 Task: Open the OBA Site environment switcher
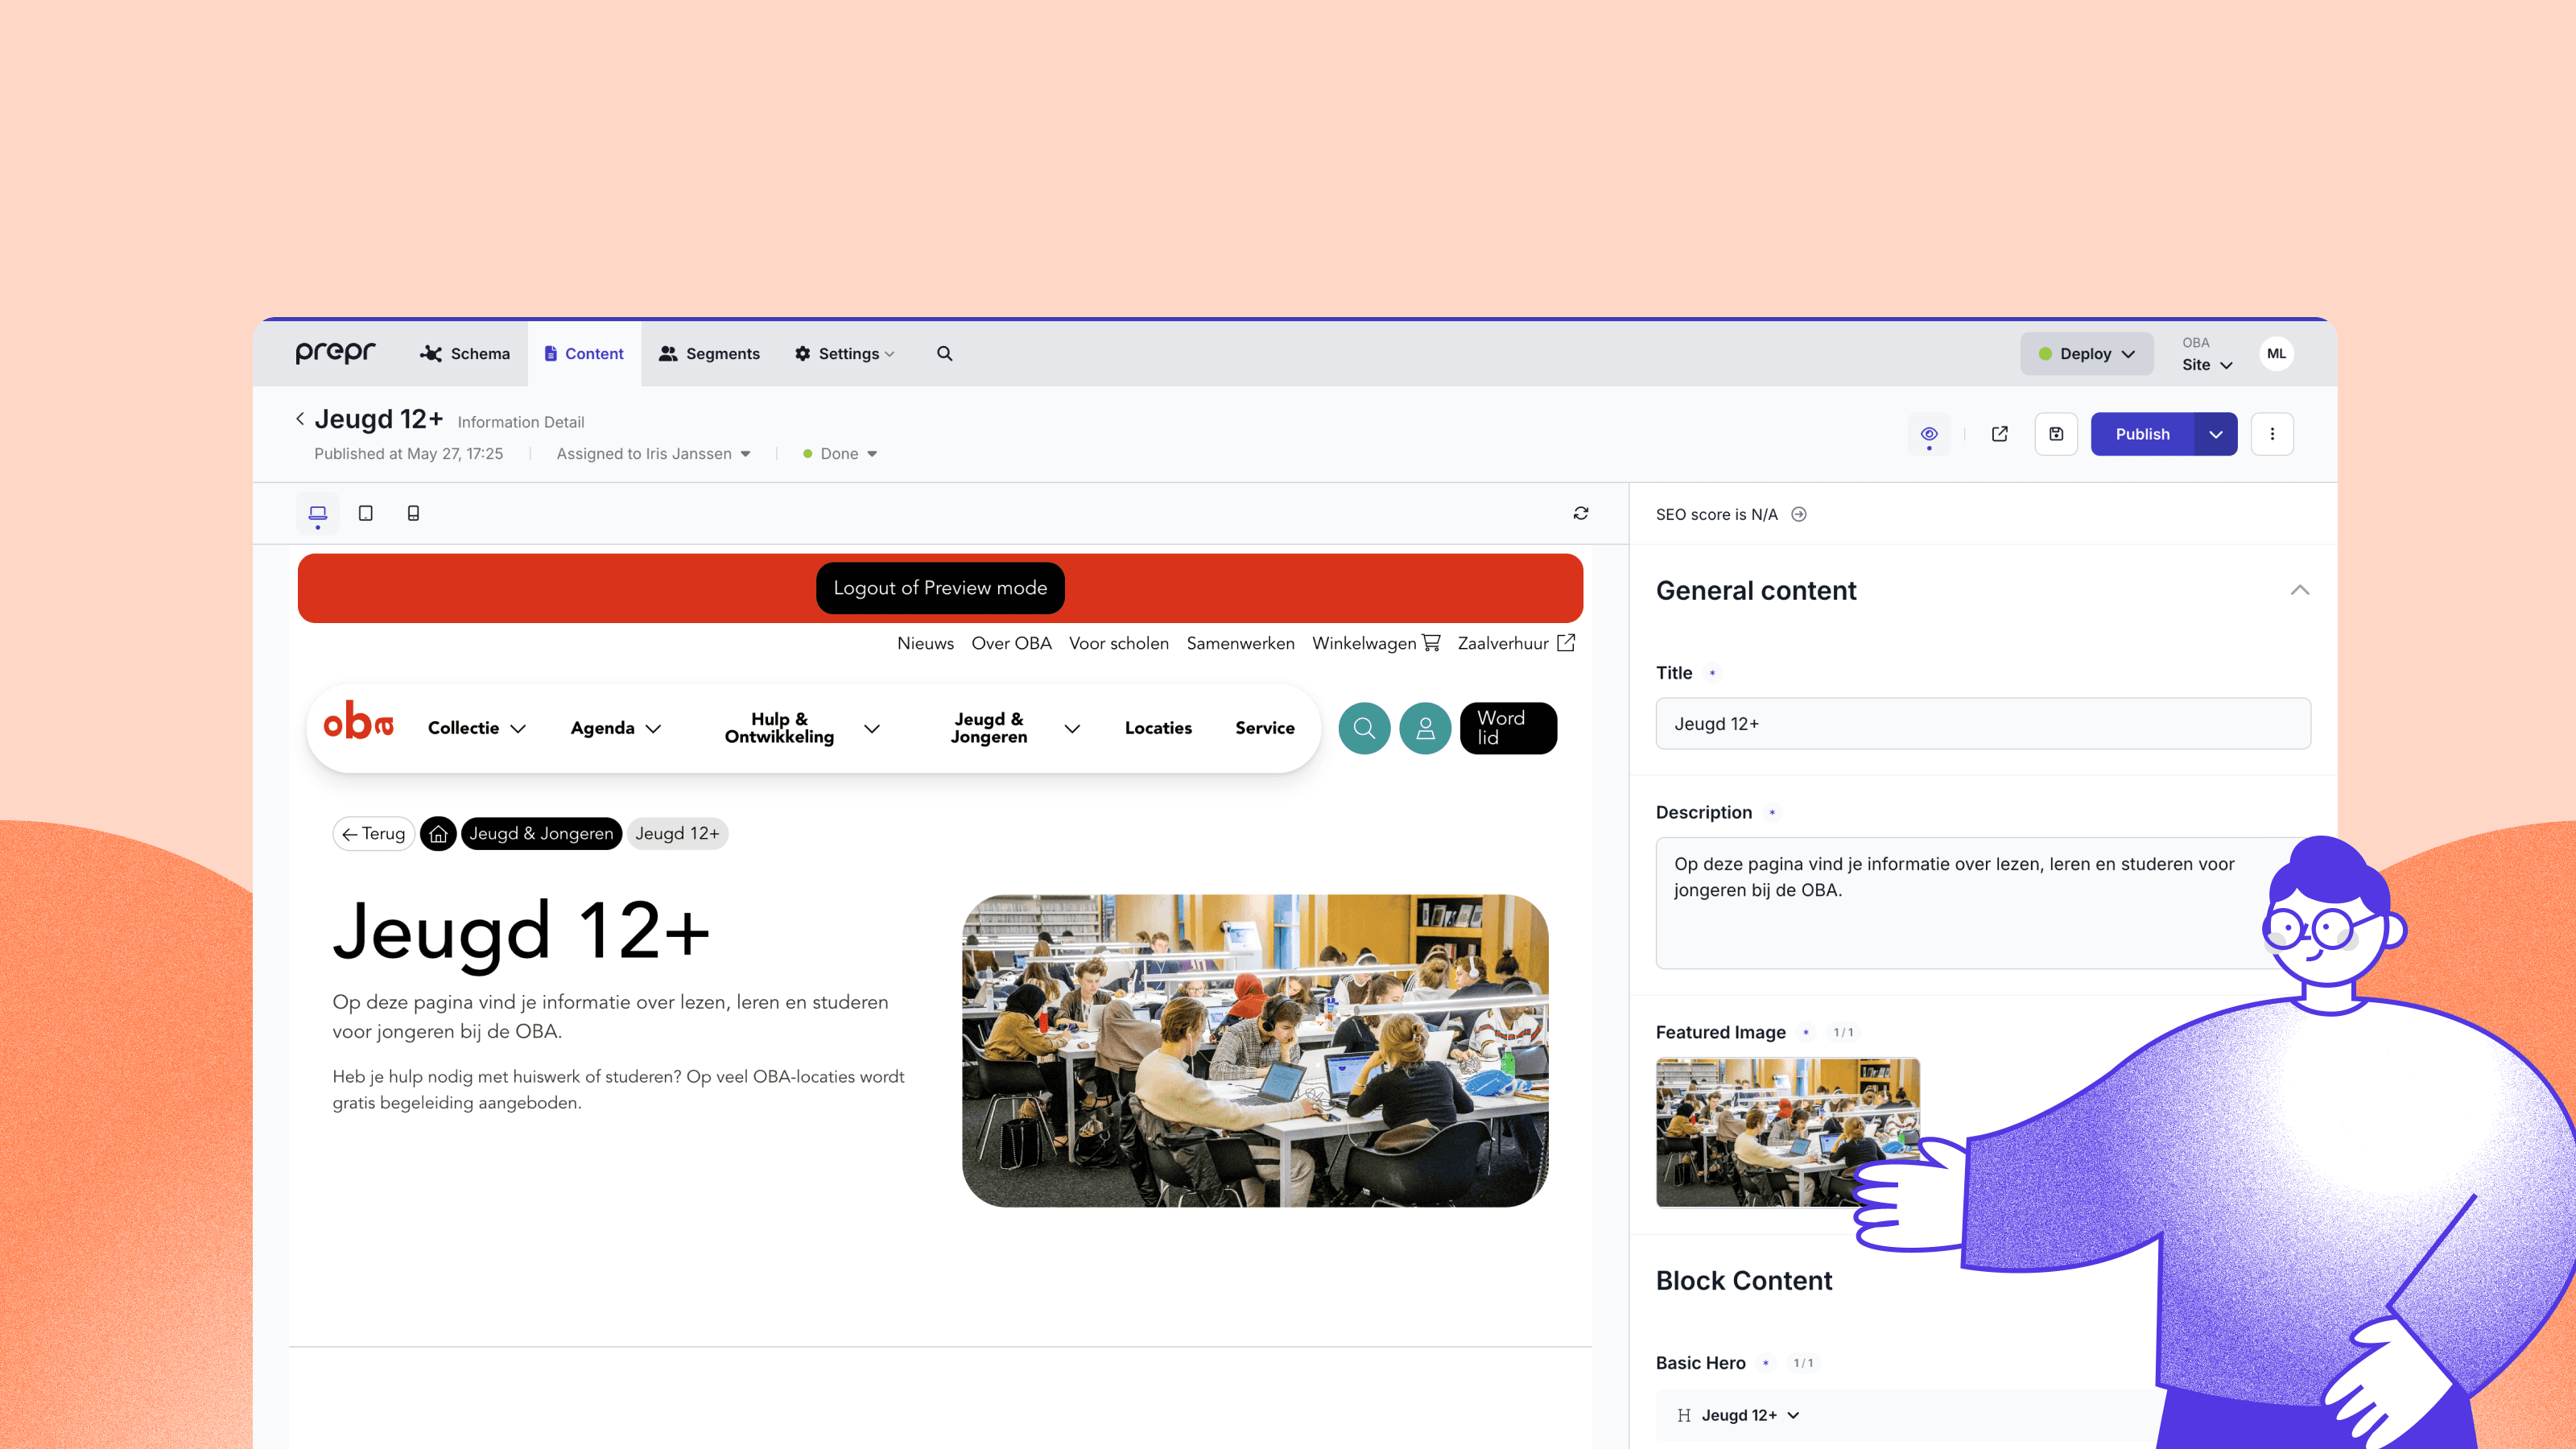(x=2206, y=354)
